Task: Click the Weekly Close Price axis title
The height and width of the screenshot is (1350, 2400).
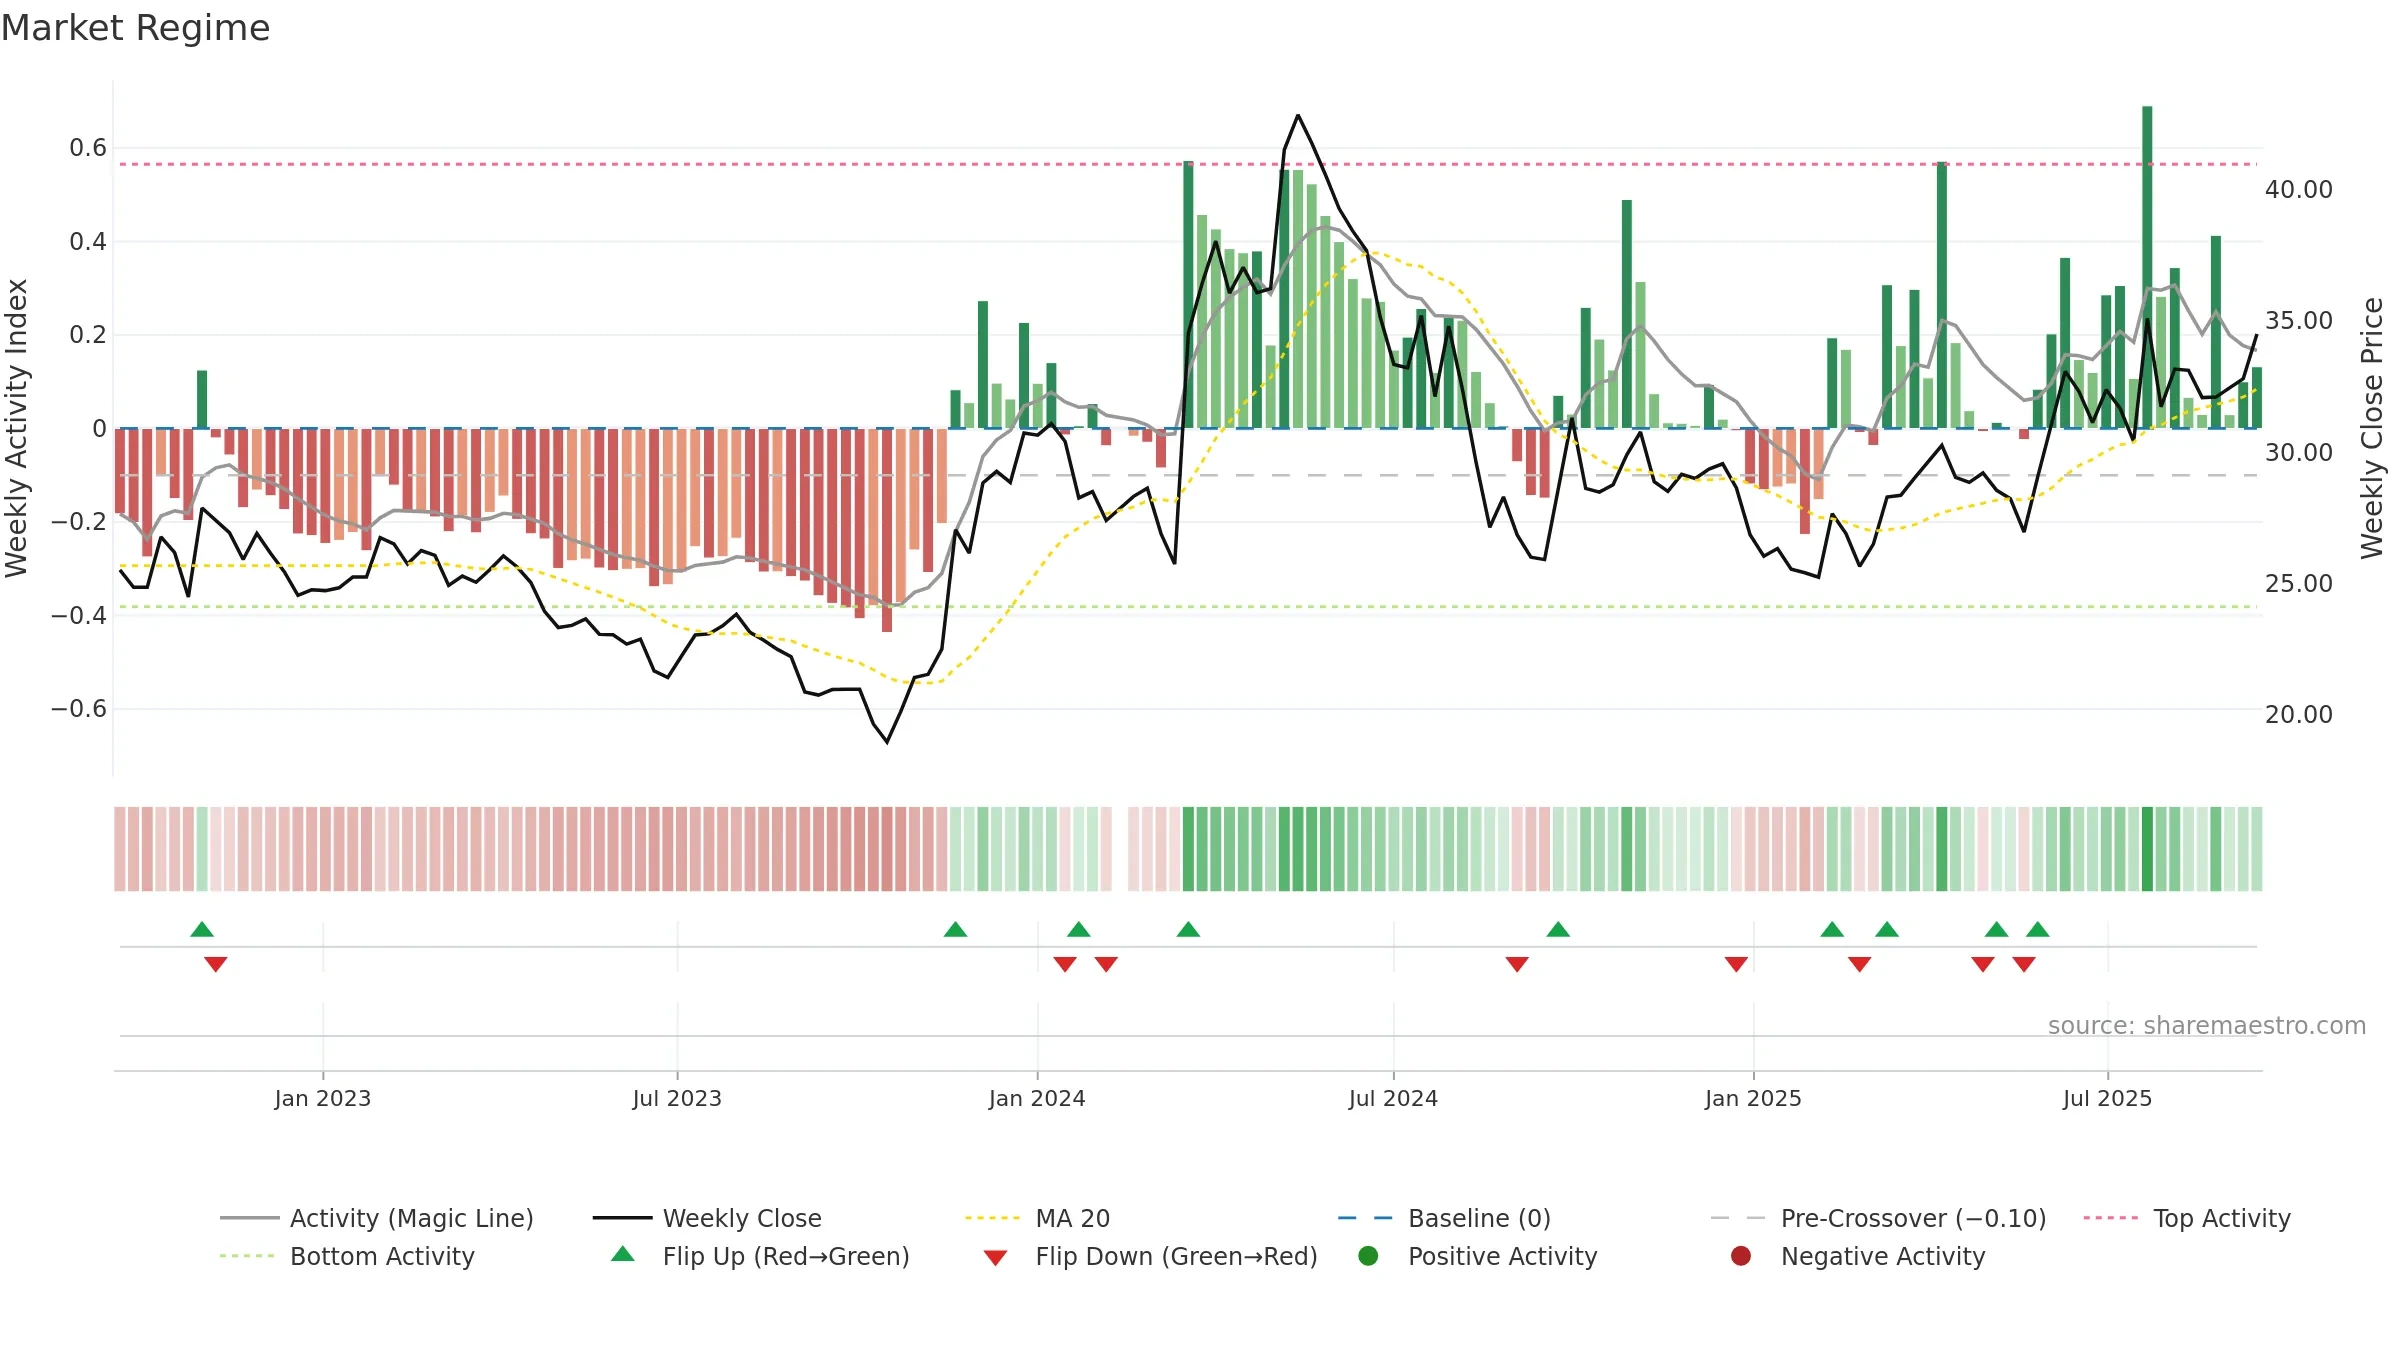Action: (x=2372, y=428)
